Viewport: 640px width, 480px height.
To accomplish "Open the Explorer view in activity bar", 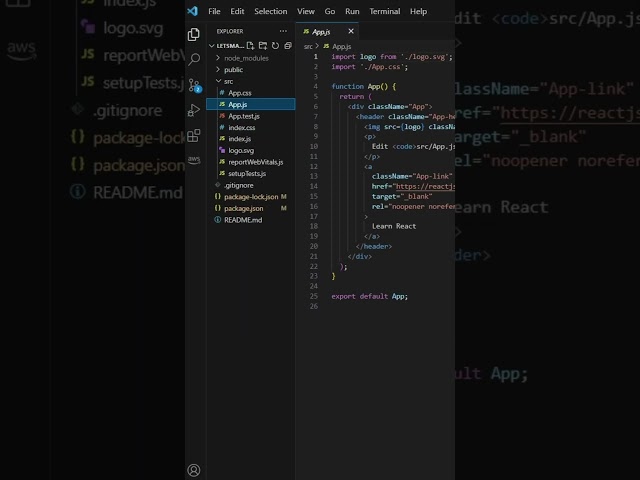I will (x=193, y=34).
